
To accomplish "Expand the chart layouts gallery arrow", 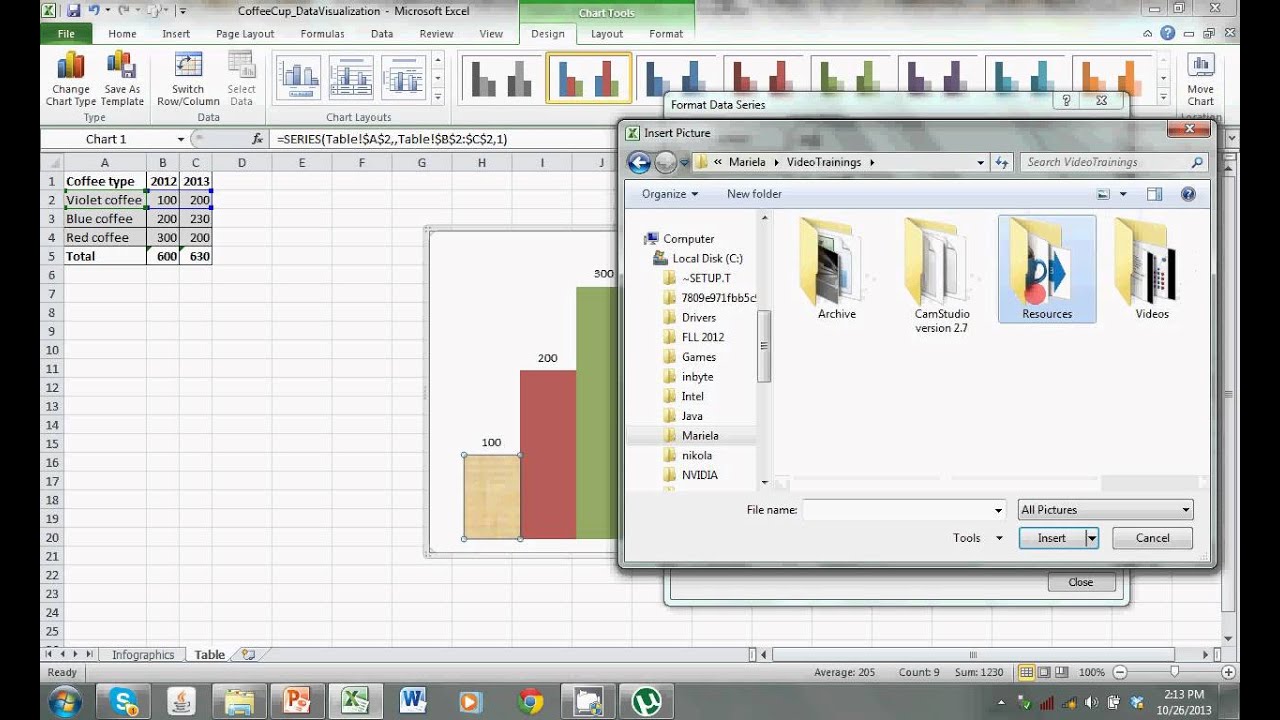I will (438, 97).
